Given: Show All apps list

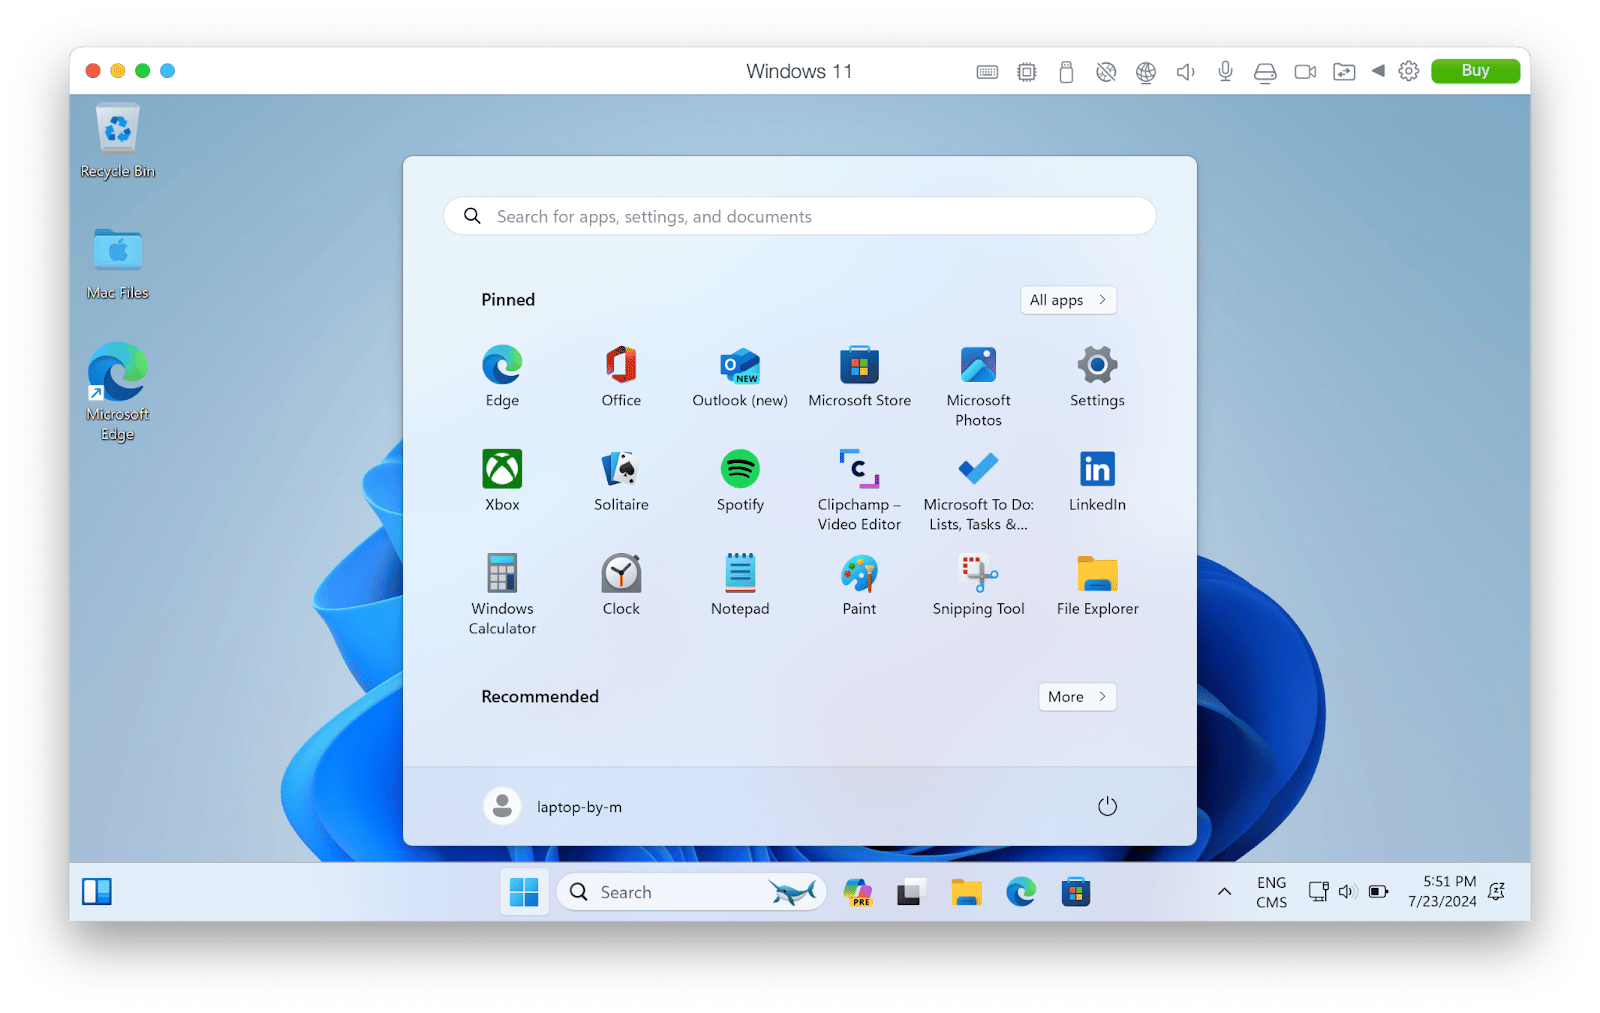Looking at the screenshot, I should tap(1068, 300).
